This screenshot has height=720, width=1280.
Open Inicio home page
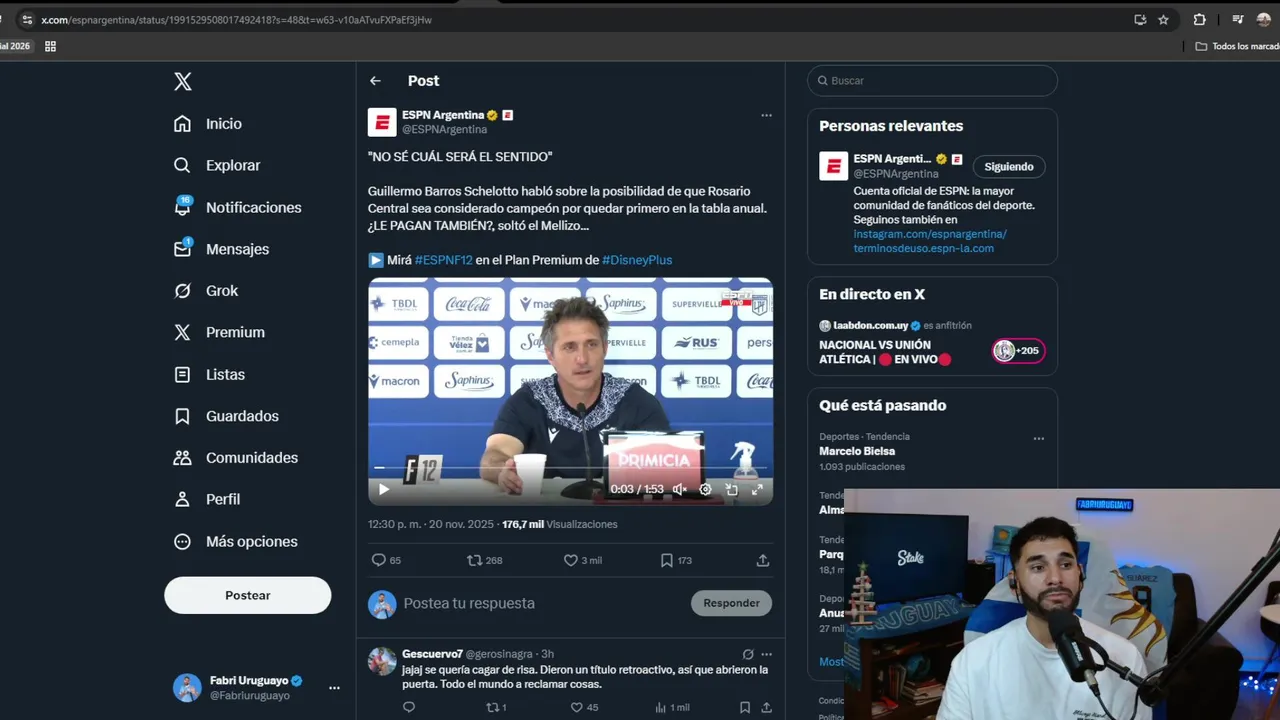tap(208, 124)
